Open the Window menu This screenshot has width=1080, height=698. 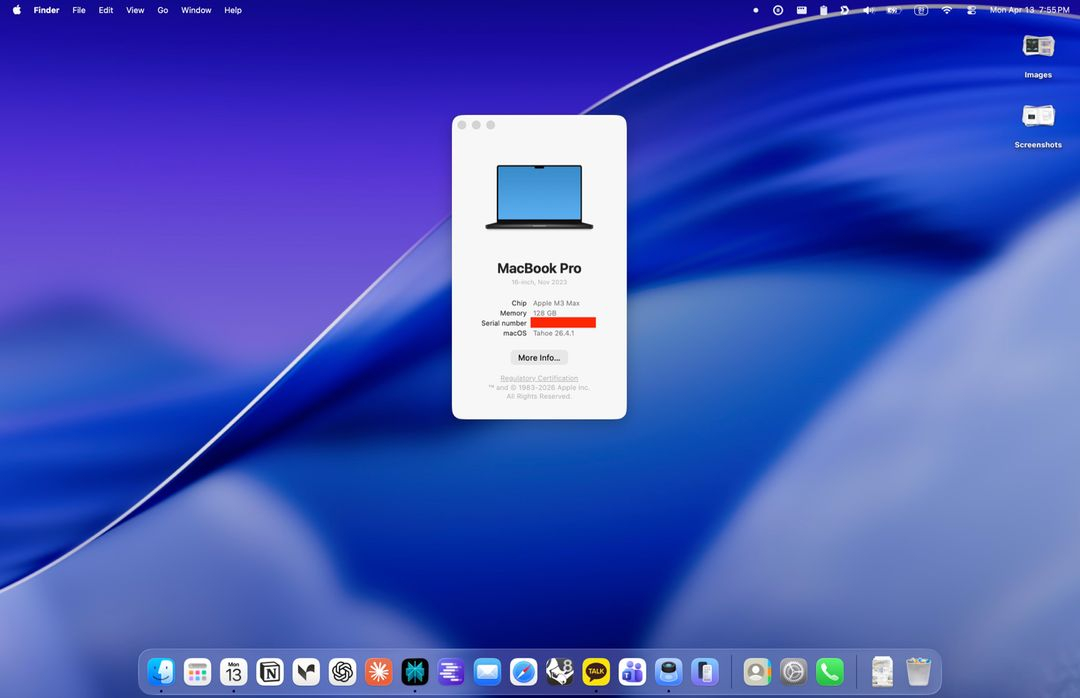click(x=196, y=10)
